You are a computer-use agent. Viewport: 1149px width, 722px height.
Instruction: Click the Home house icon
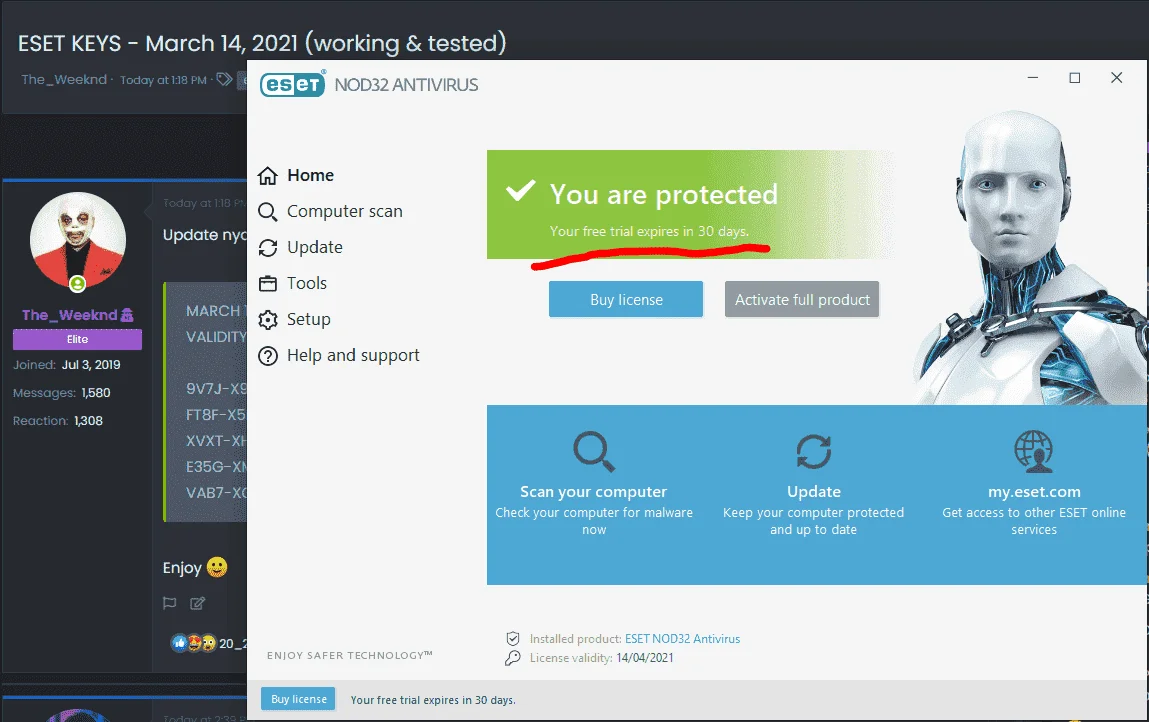click(x=268, y=176)
